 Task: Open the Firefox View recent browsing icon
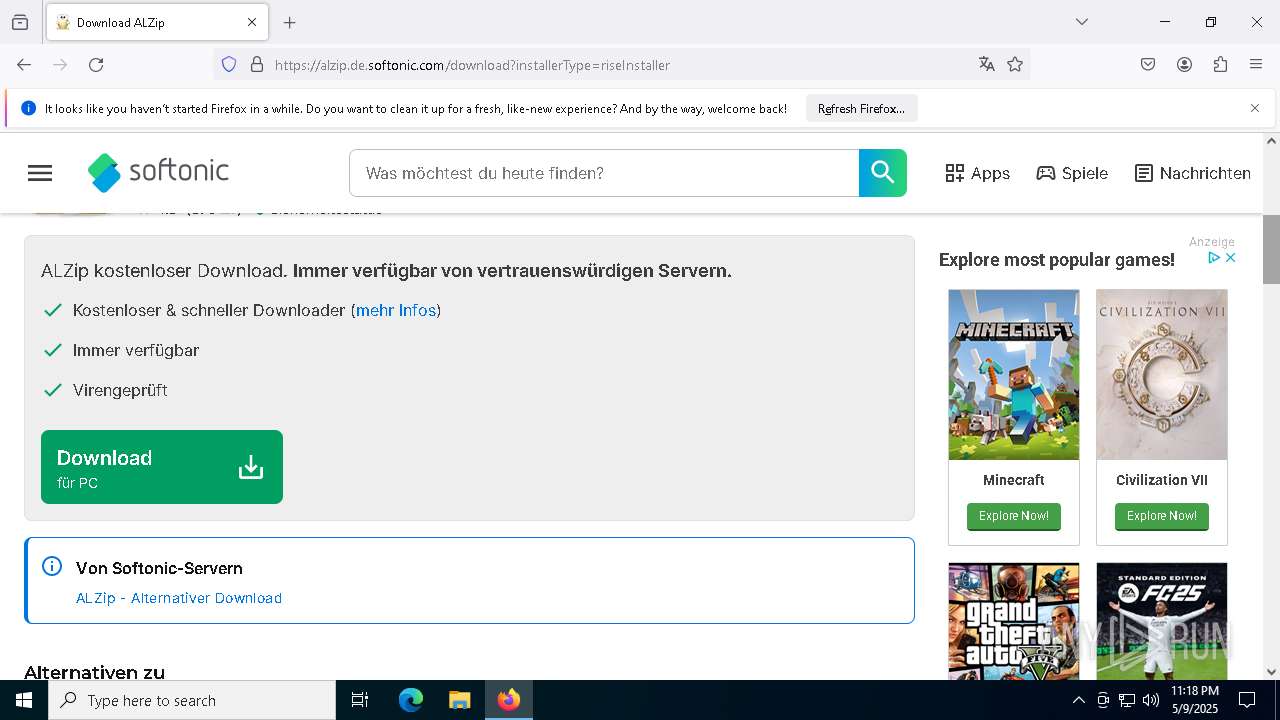pyautogui.click(x=20, y=22)
